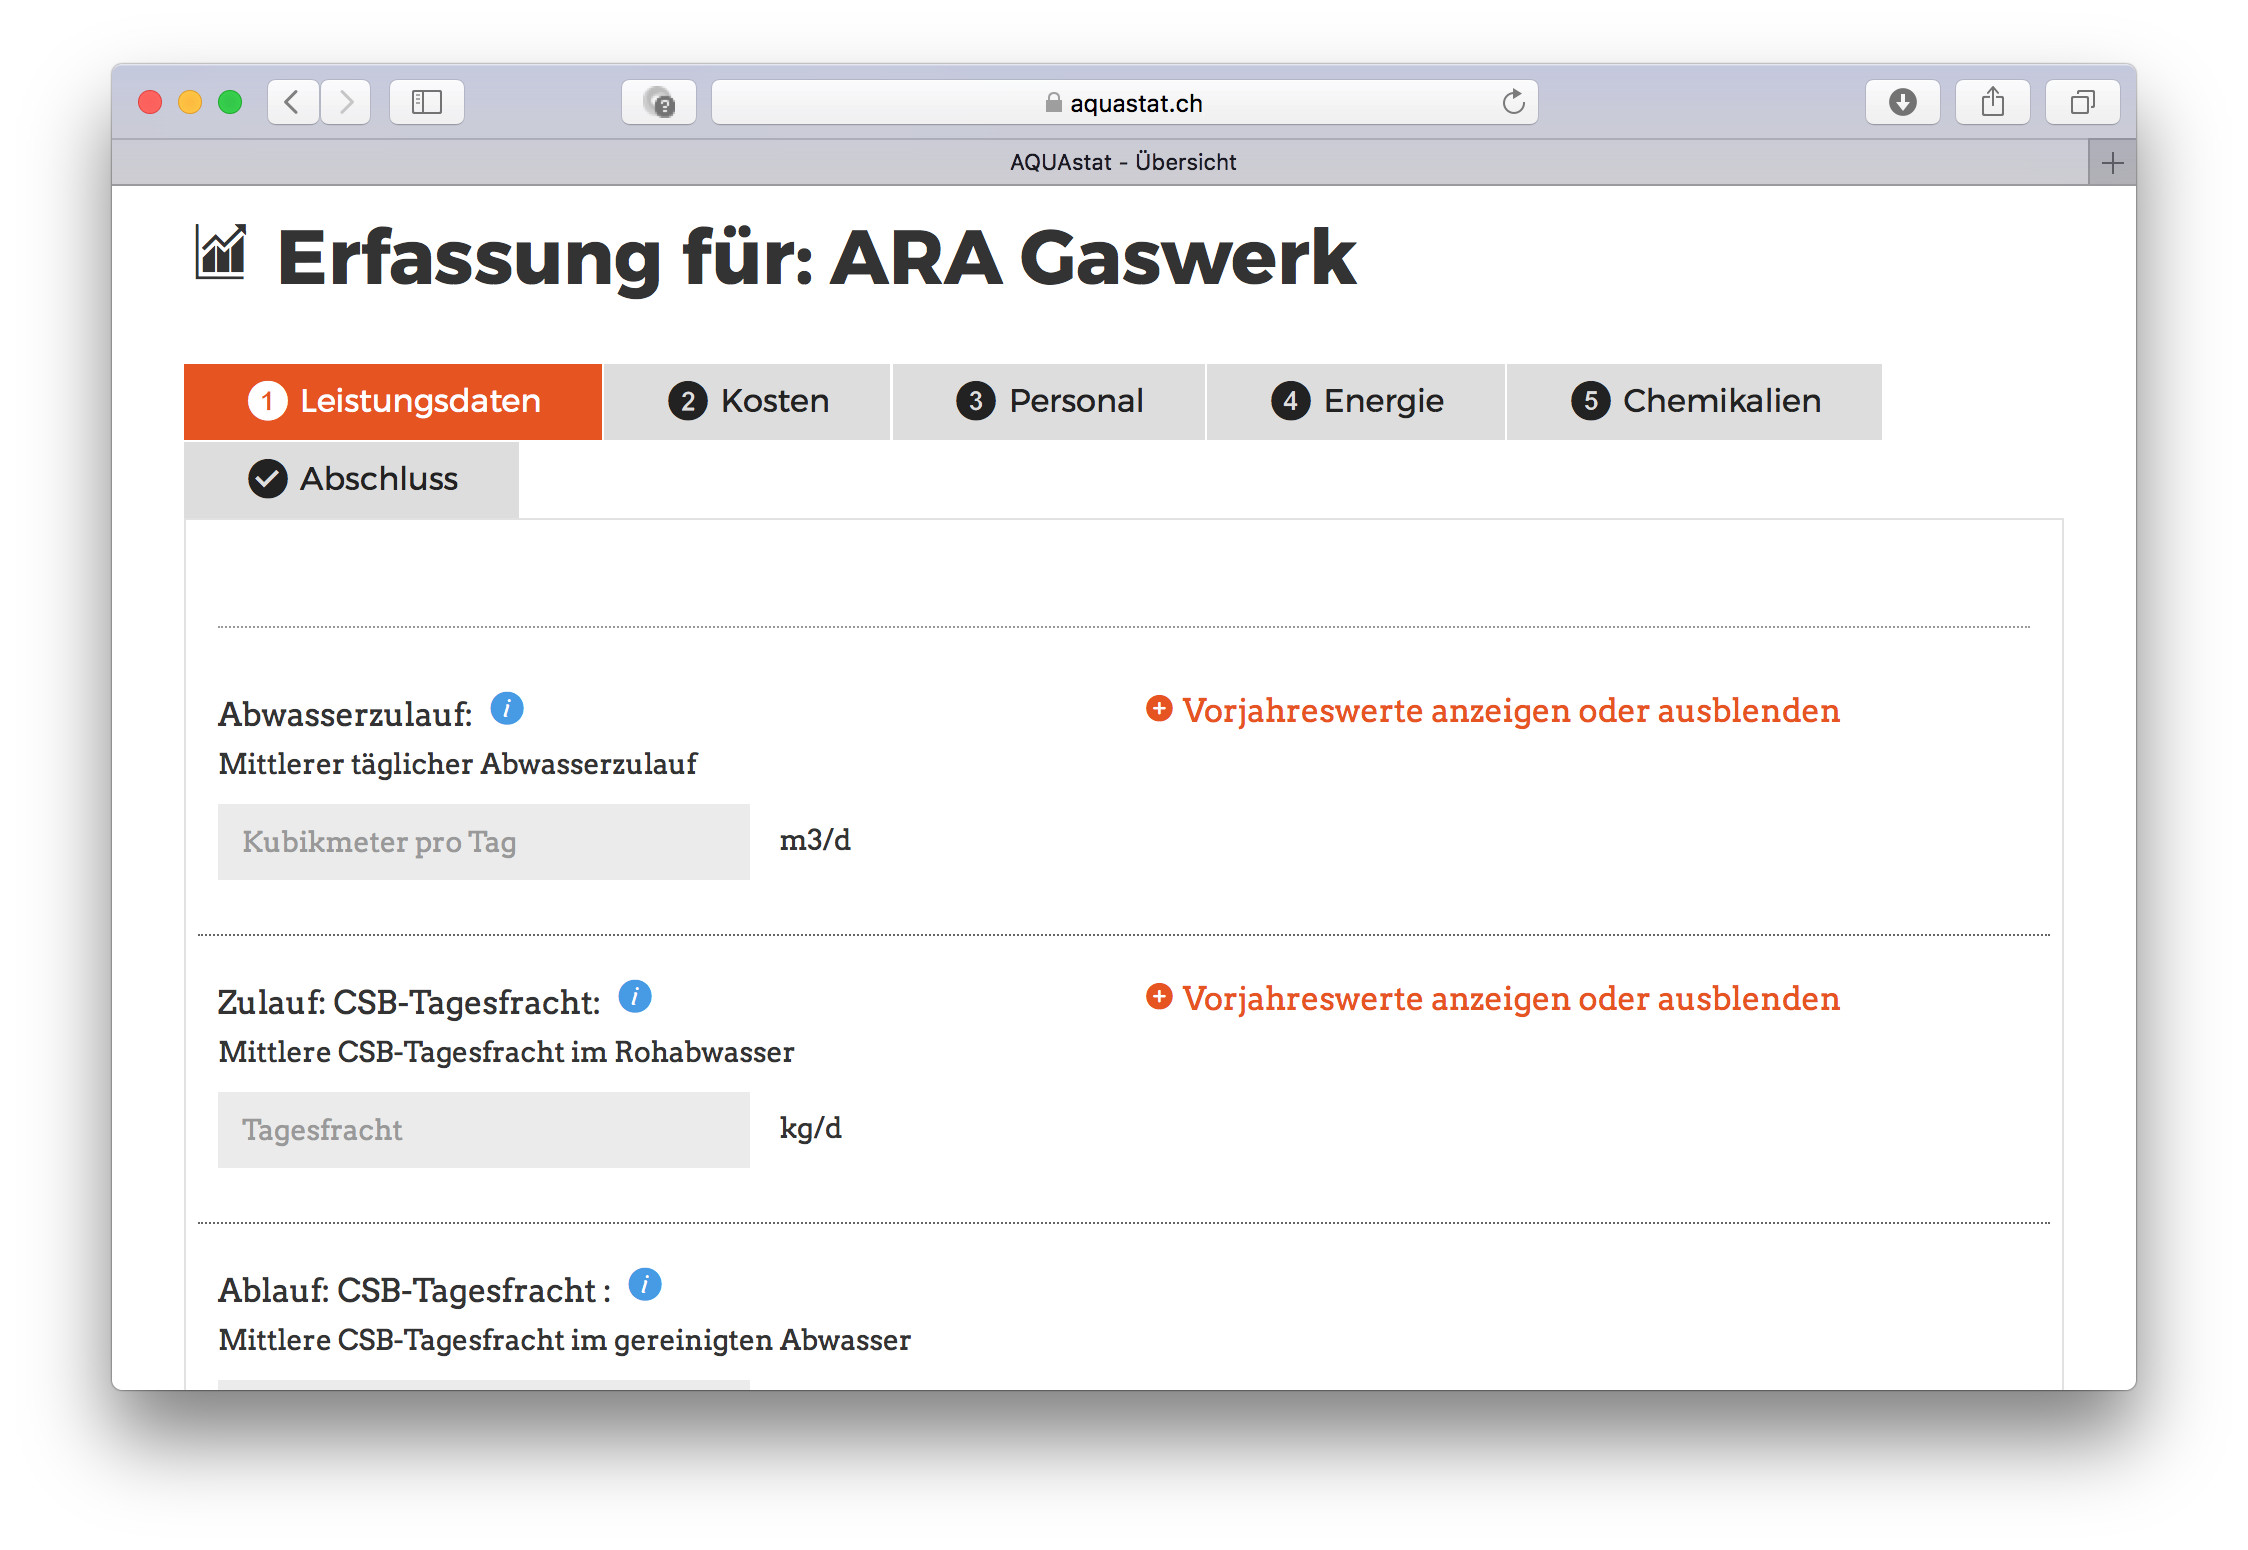
Task: Click the Safari share icon
Action: pos(1992,102)
